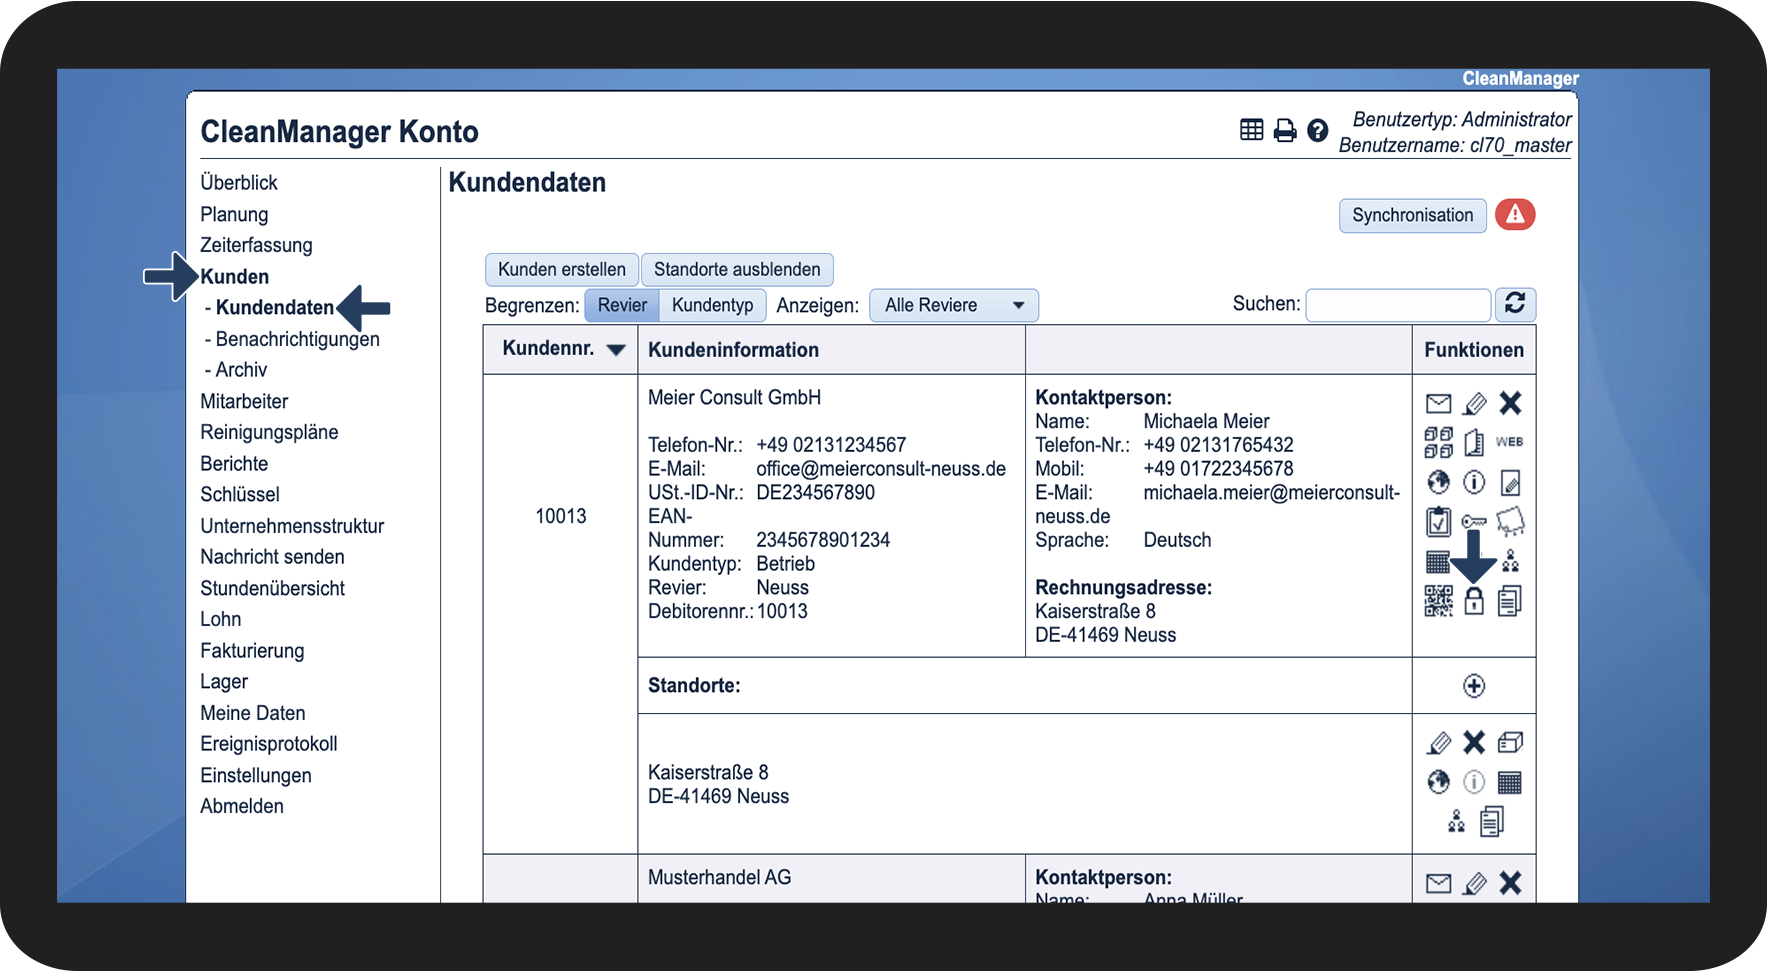
Task: Collapse the Kunden menu section
Action: 235,277
